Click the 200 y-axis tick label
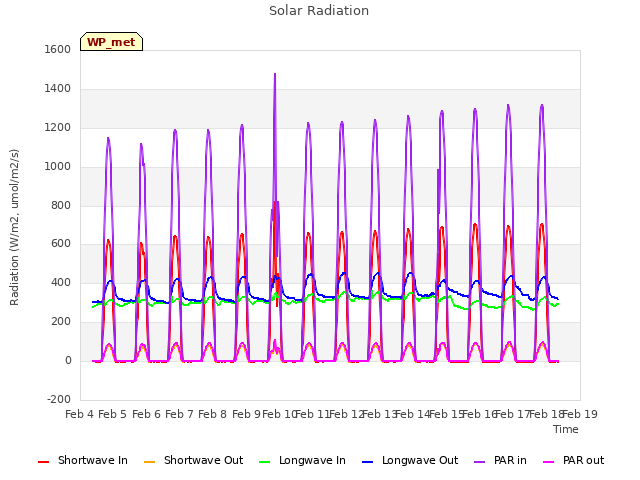640x480 pixels. click(61, 322)
